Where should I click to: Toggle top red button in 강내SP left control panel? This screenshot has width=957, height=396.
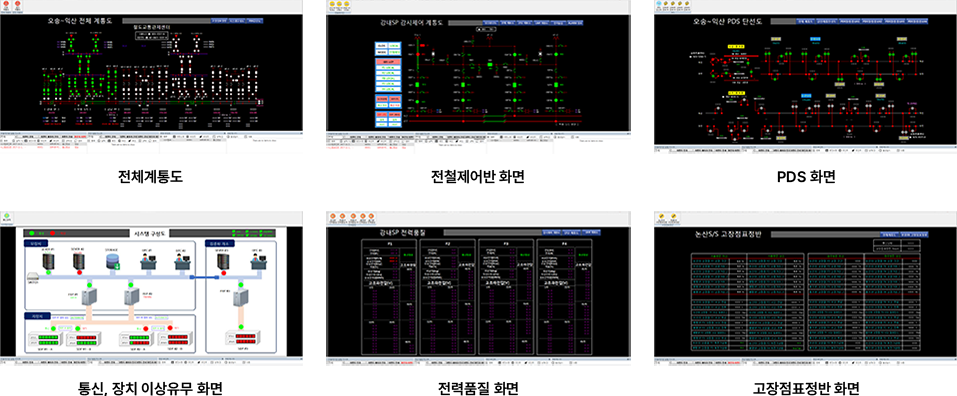[388, 62]
